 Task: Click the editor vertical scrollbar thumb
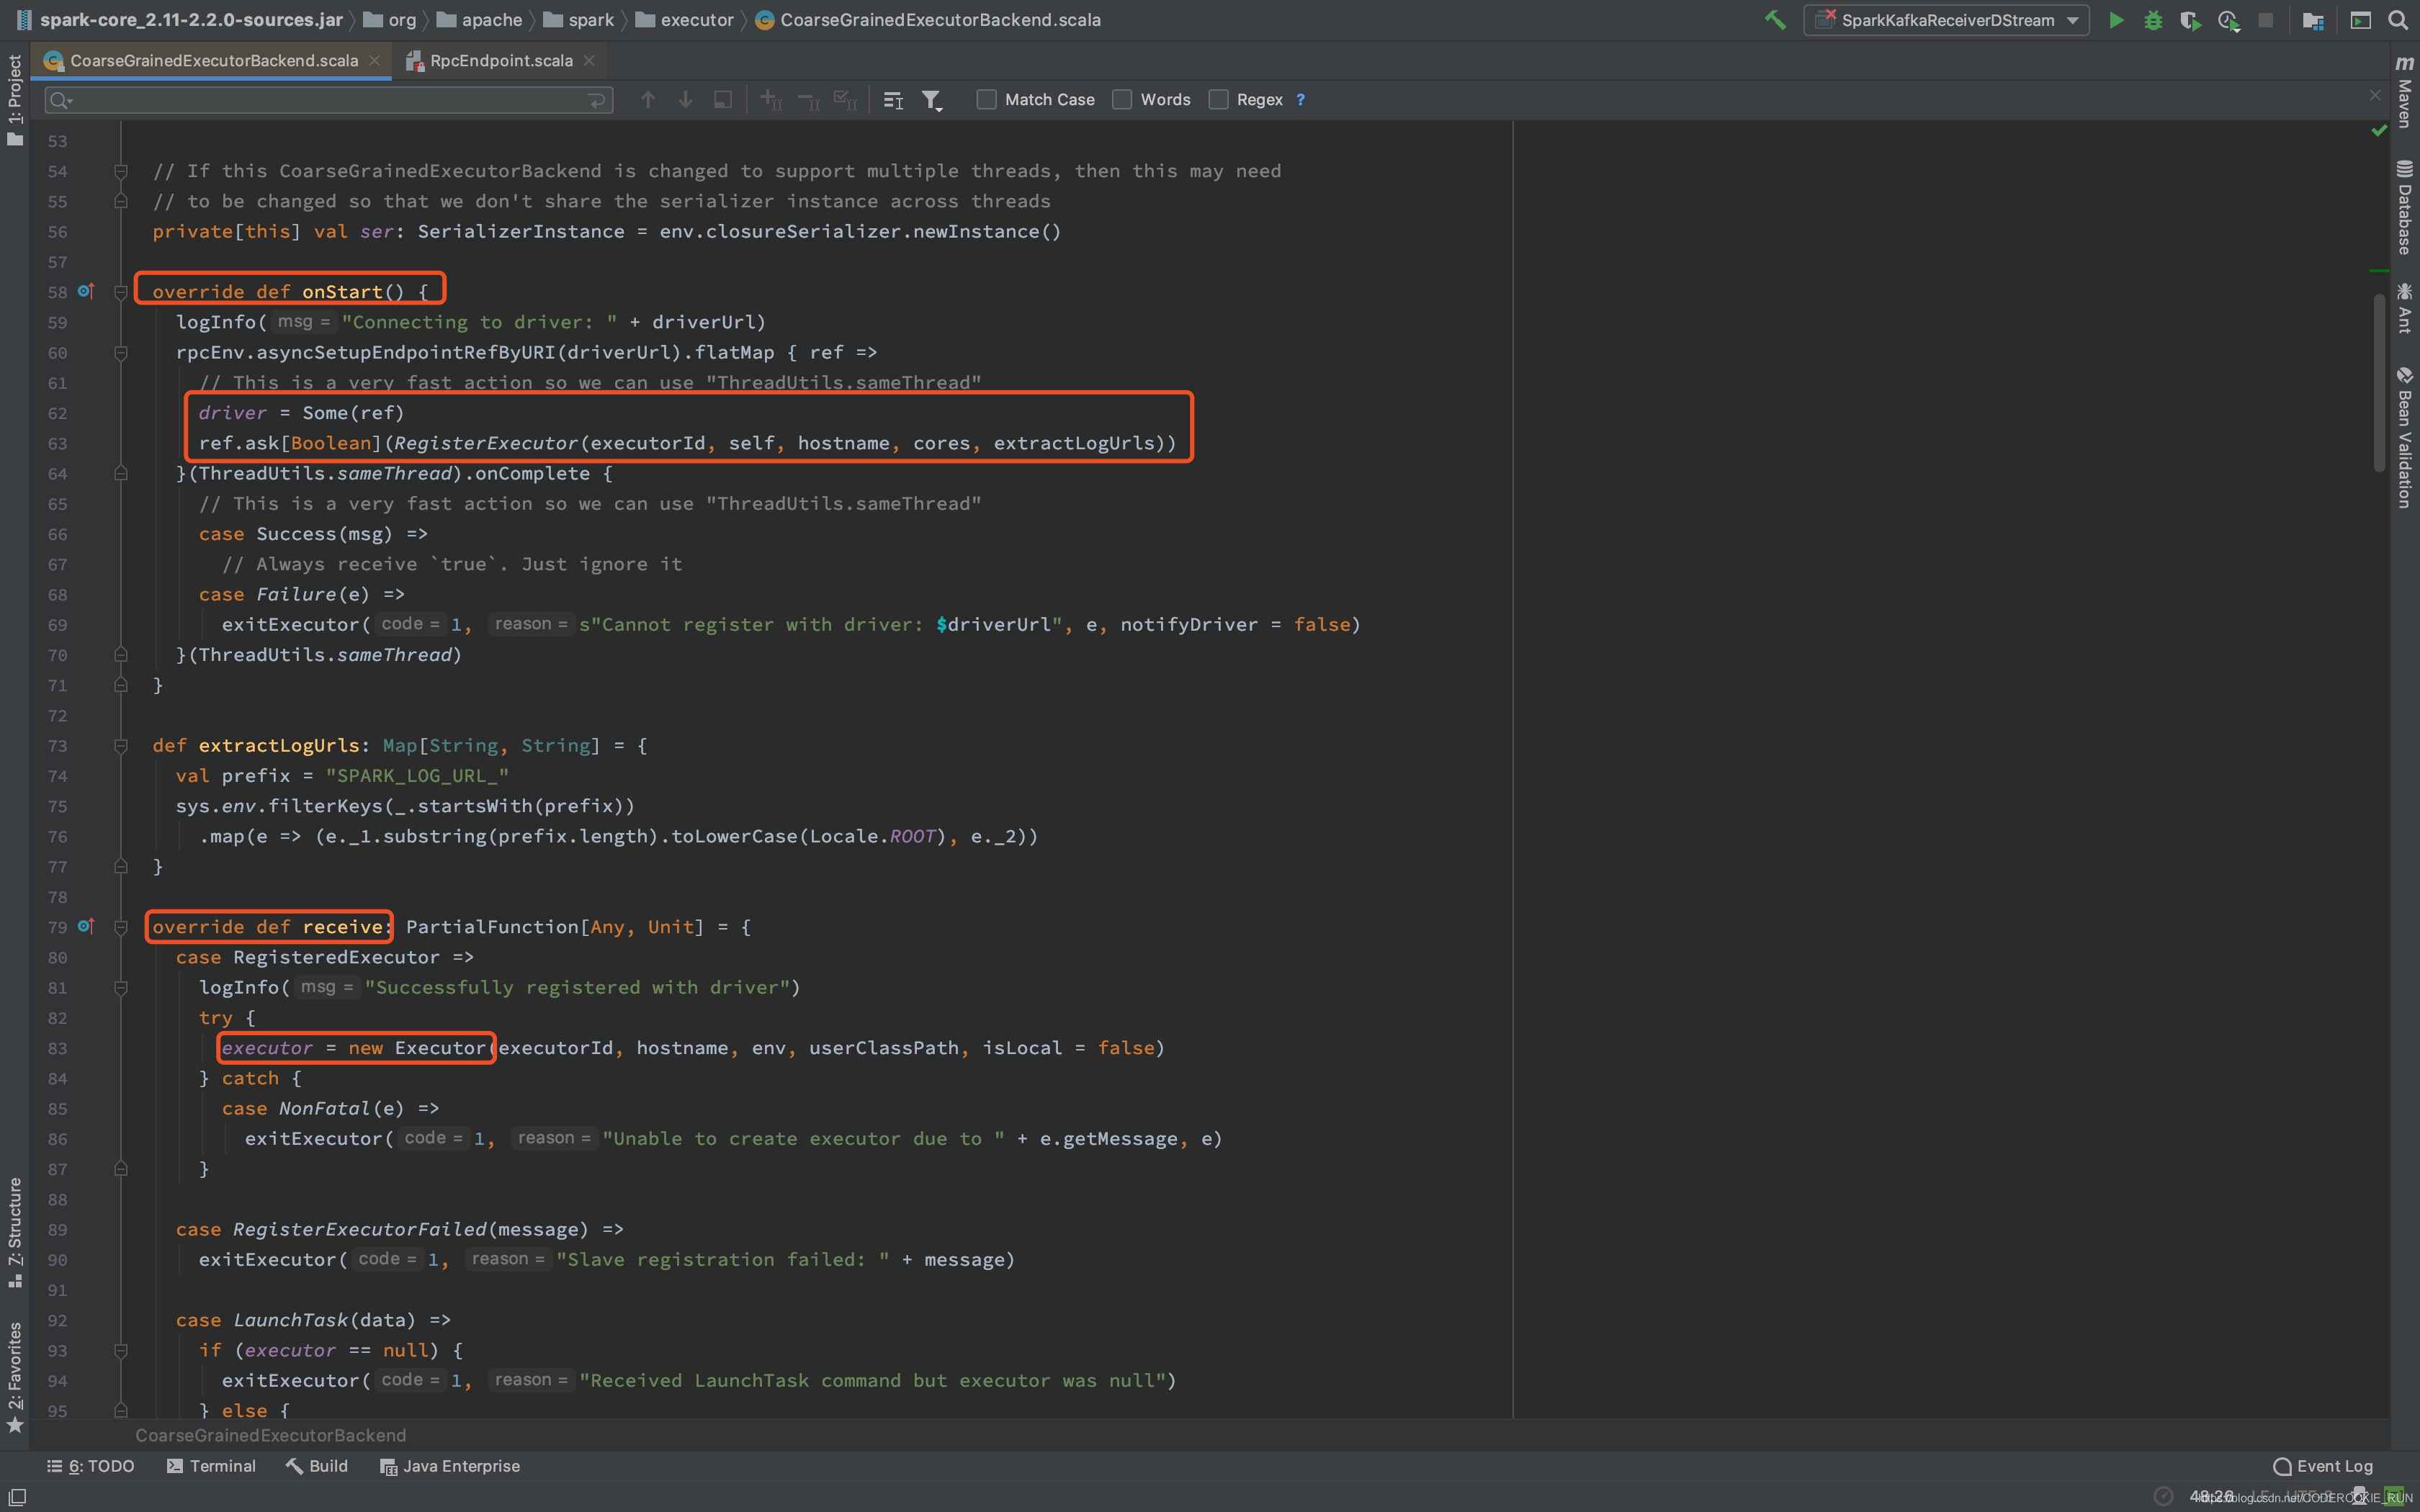click(2379, 383)
